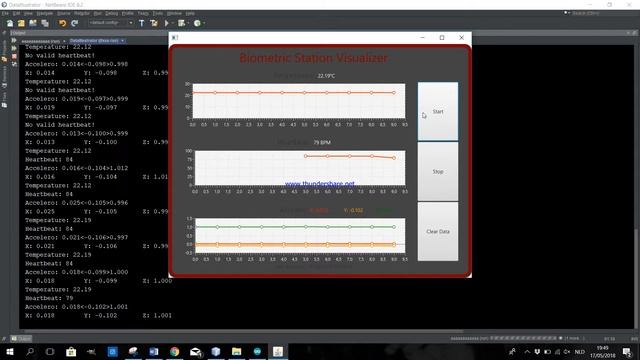Click the run progress bar in status bar

click(523, 338)
